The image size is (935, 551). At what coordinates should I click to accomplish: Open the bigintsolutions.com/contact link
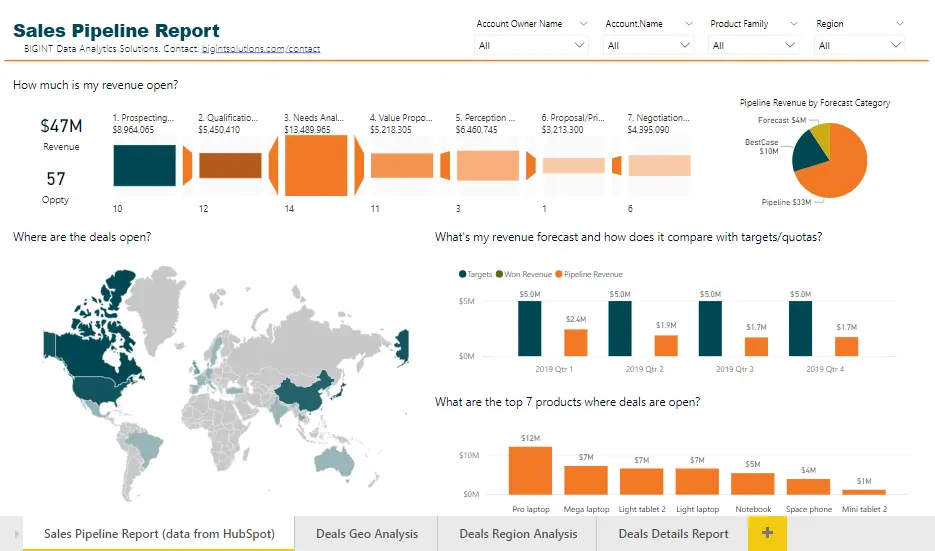260,48
